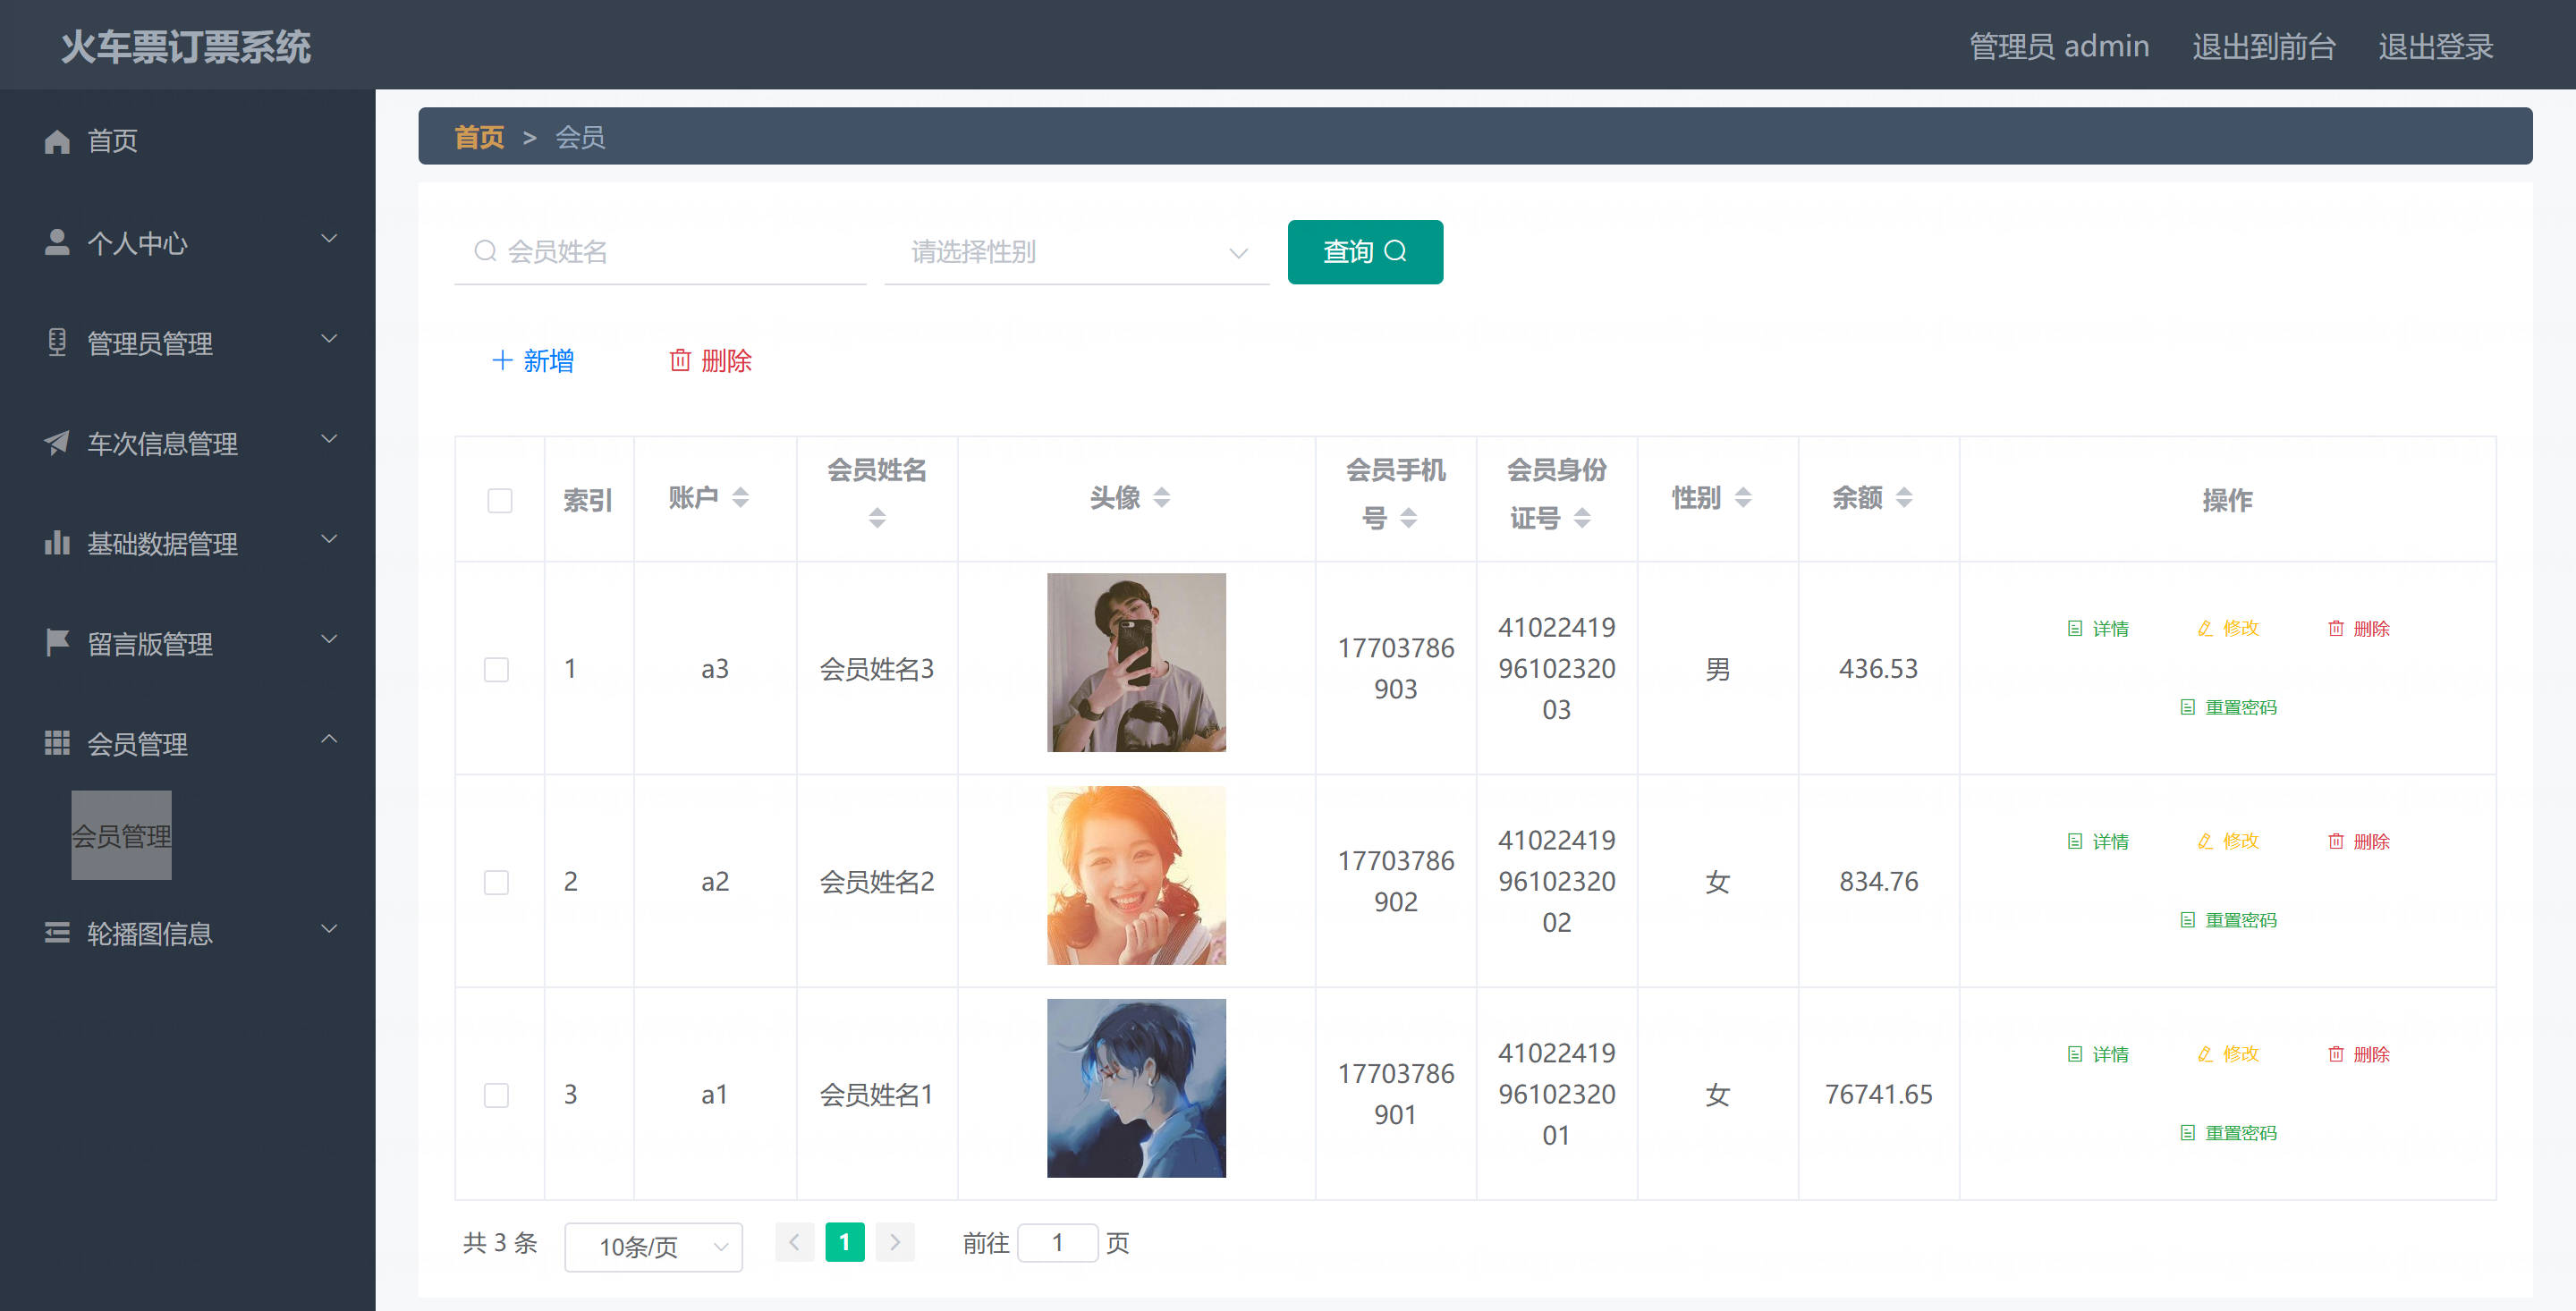Expand the 管理员管理 menu chevron
Screen dimensions: 2576x1311
click(329, 338)
